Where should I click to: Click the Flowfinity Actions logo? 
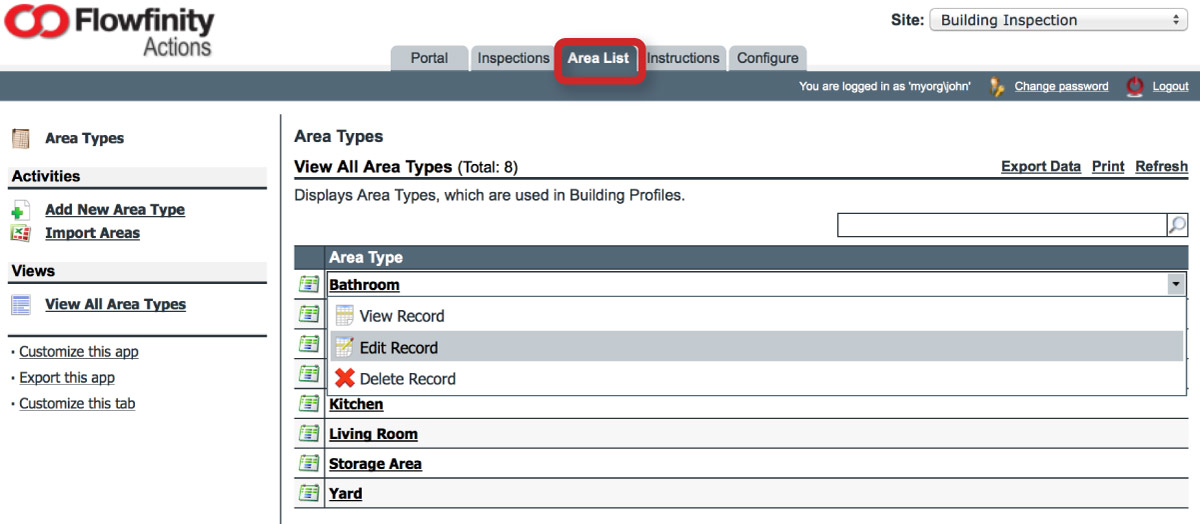coord(109,32)
